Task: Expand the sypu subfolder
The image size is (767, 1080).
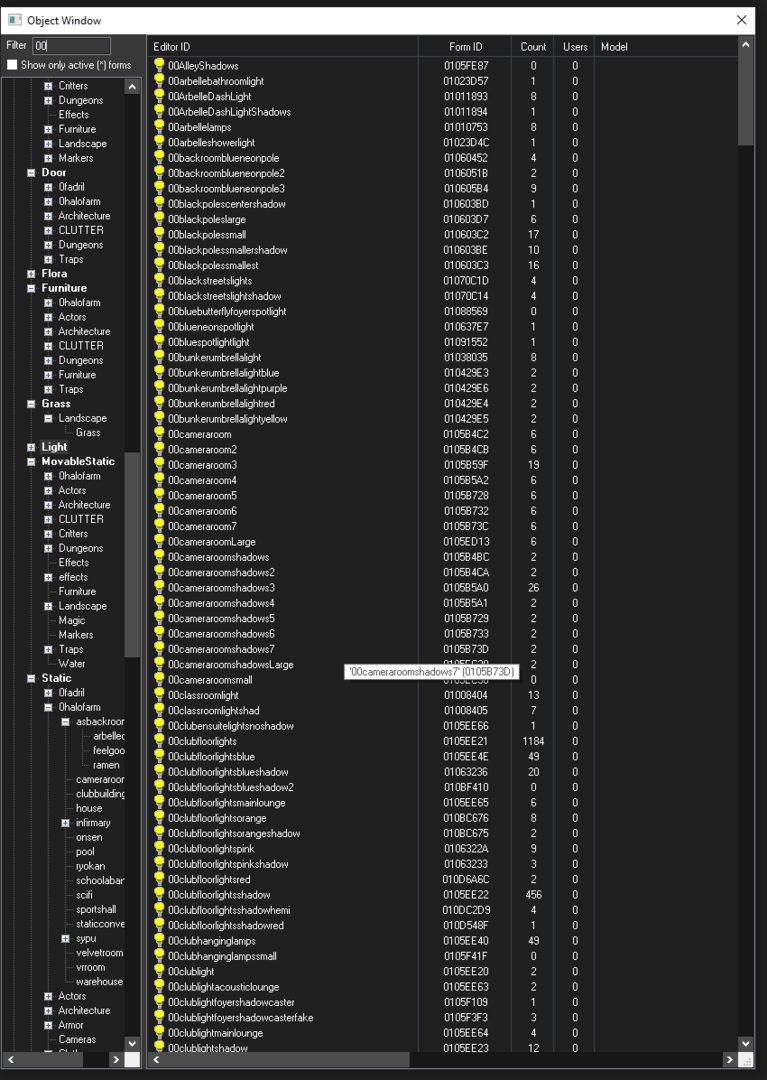Action: click(65, 939)
